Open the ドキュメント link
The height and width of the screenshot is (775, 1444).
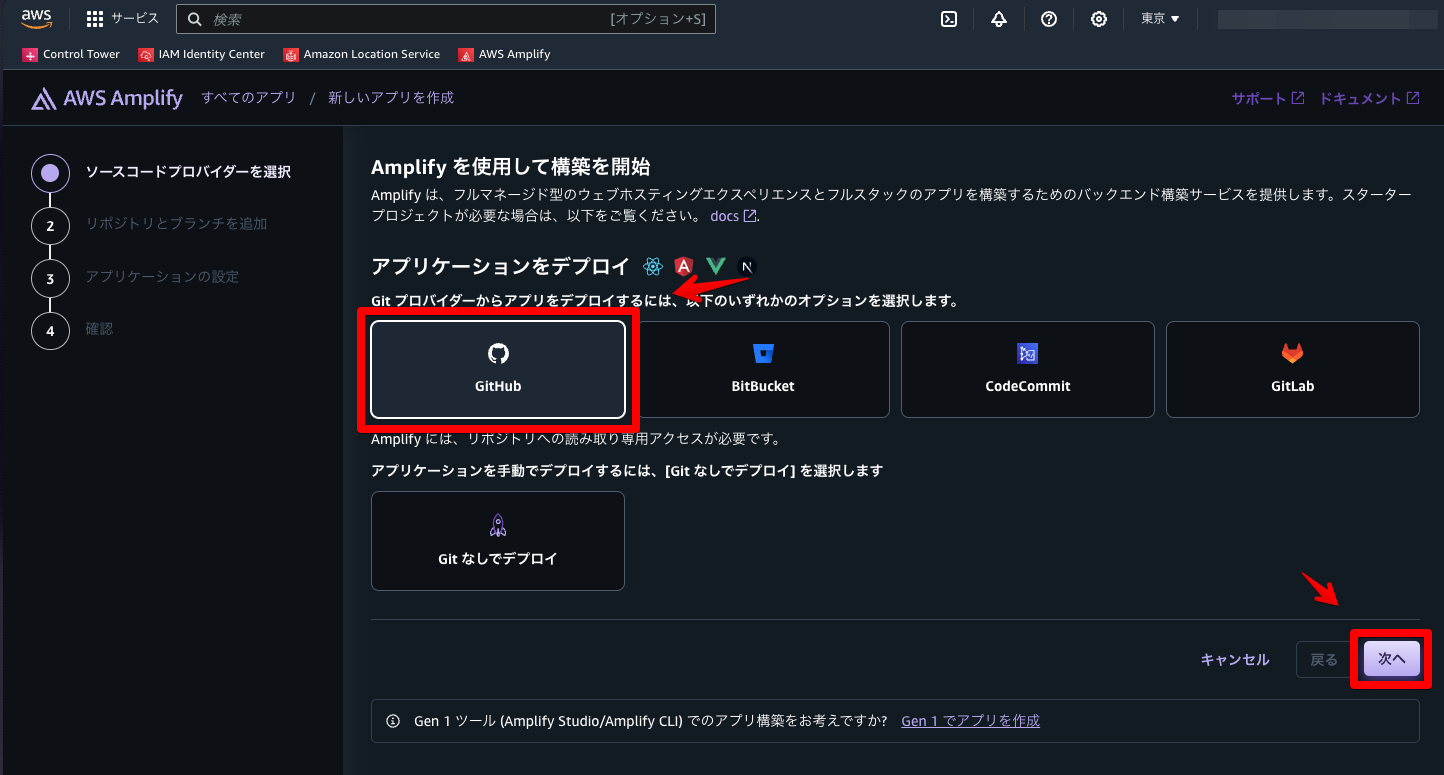click(x=1369, y=98)
